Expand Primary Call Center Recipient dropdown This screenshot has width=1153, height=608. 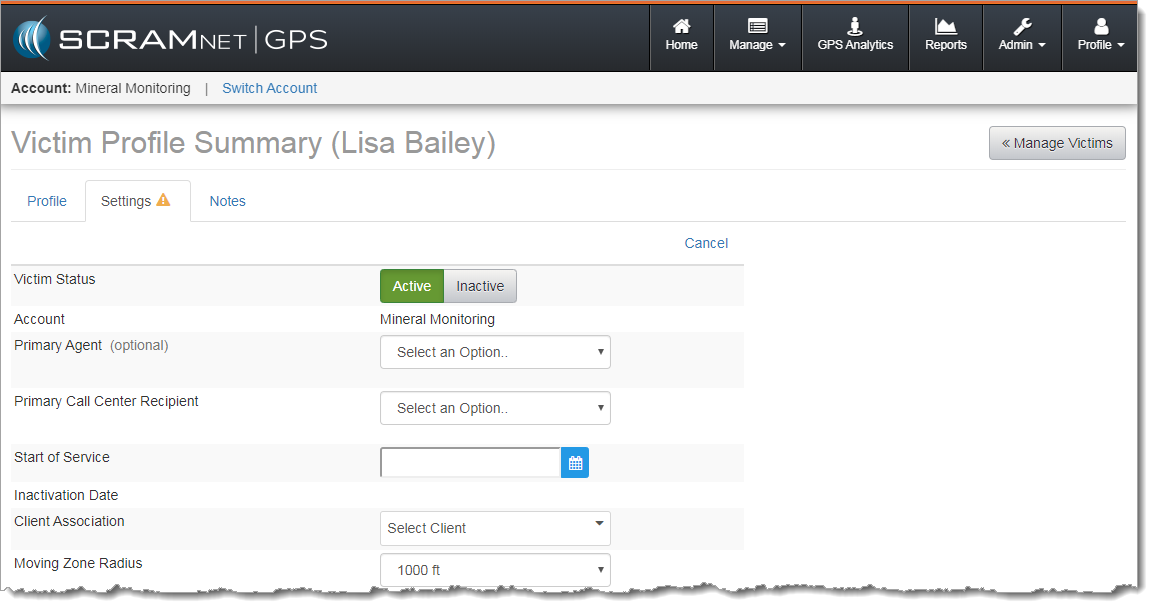click(495, 408)
